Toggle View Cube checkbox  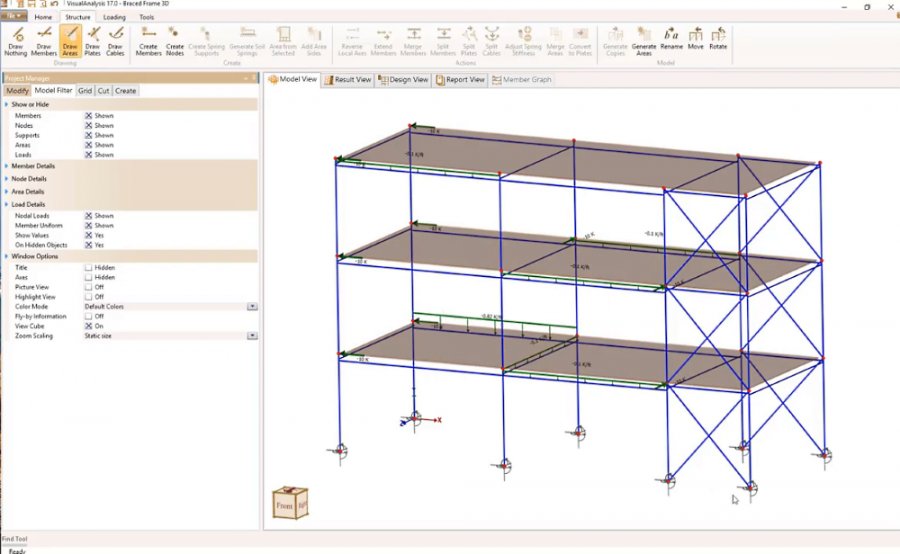88,326
